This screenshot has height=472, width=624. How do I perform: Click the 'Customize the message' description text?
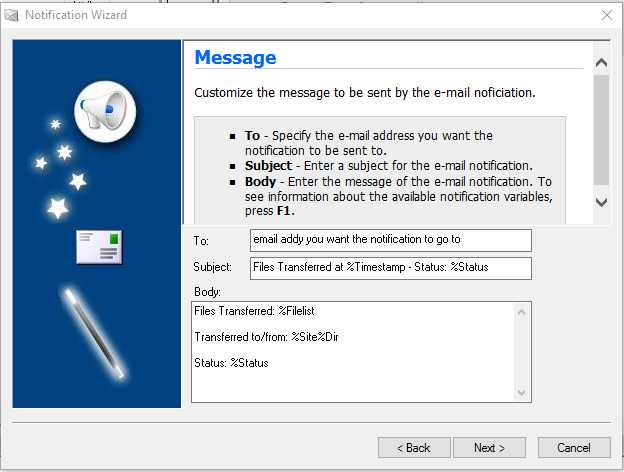(365, 93)
